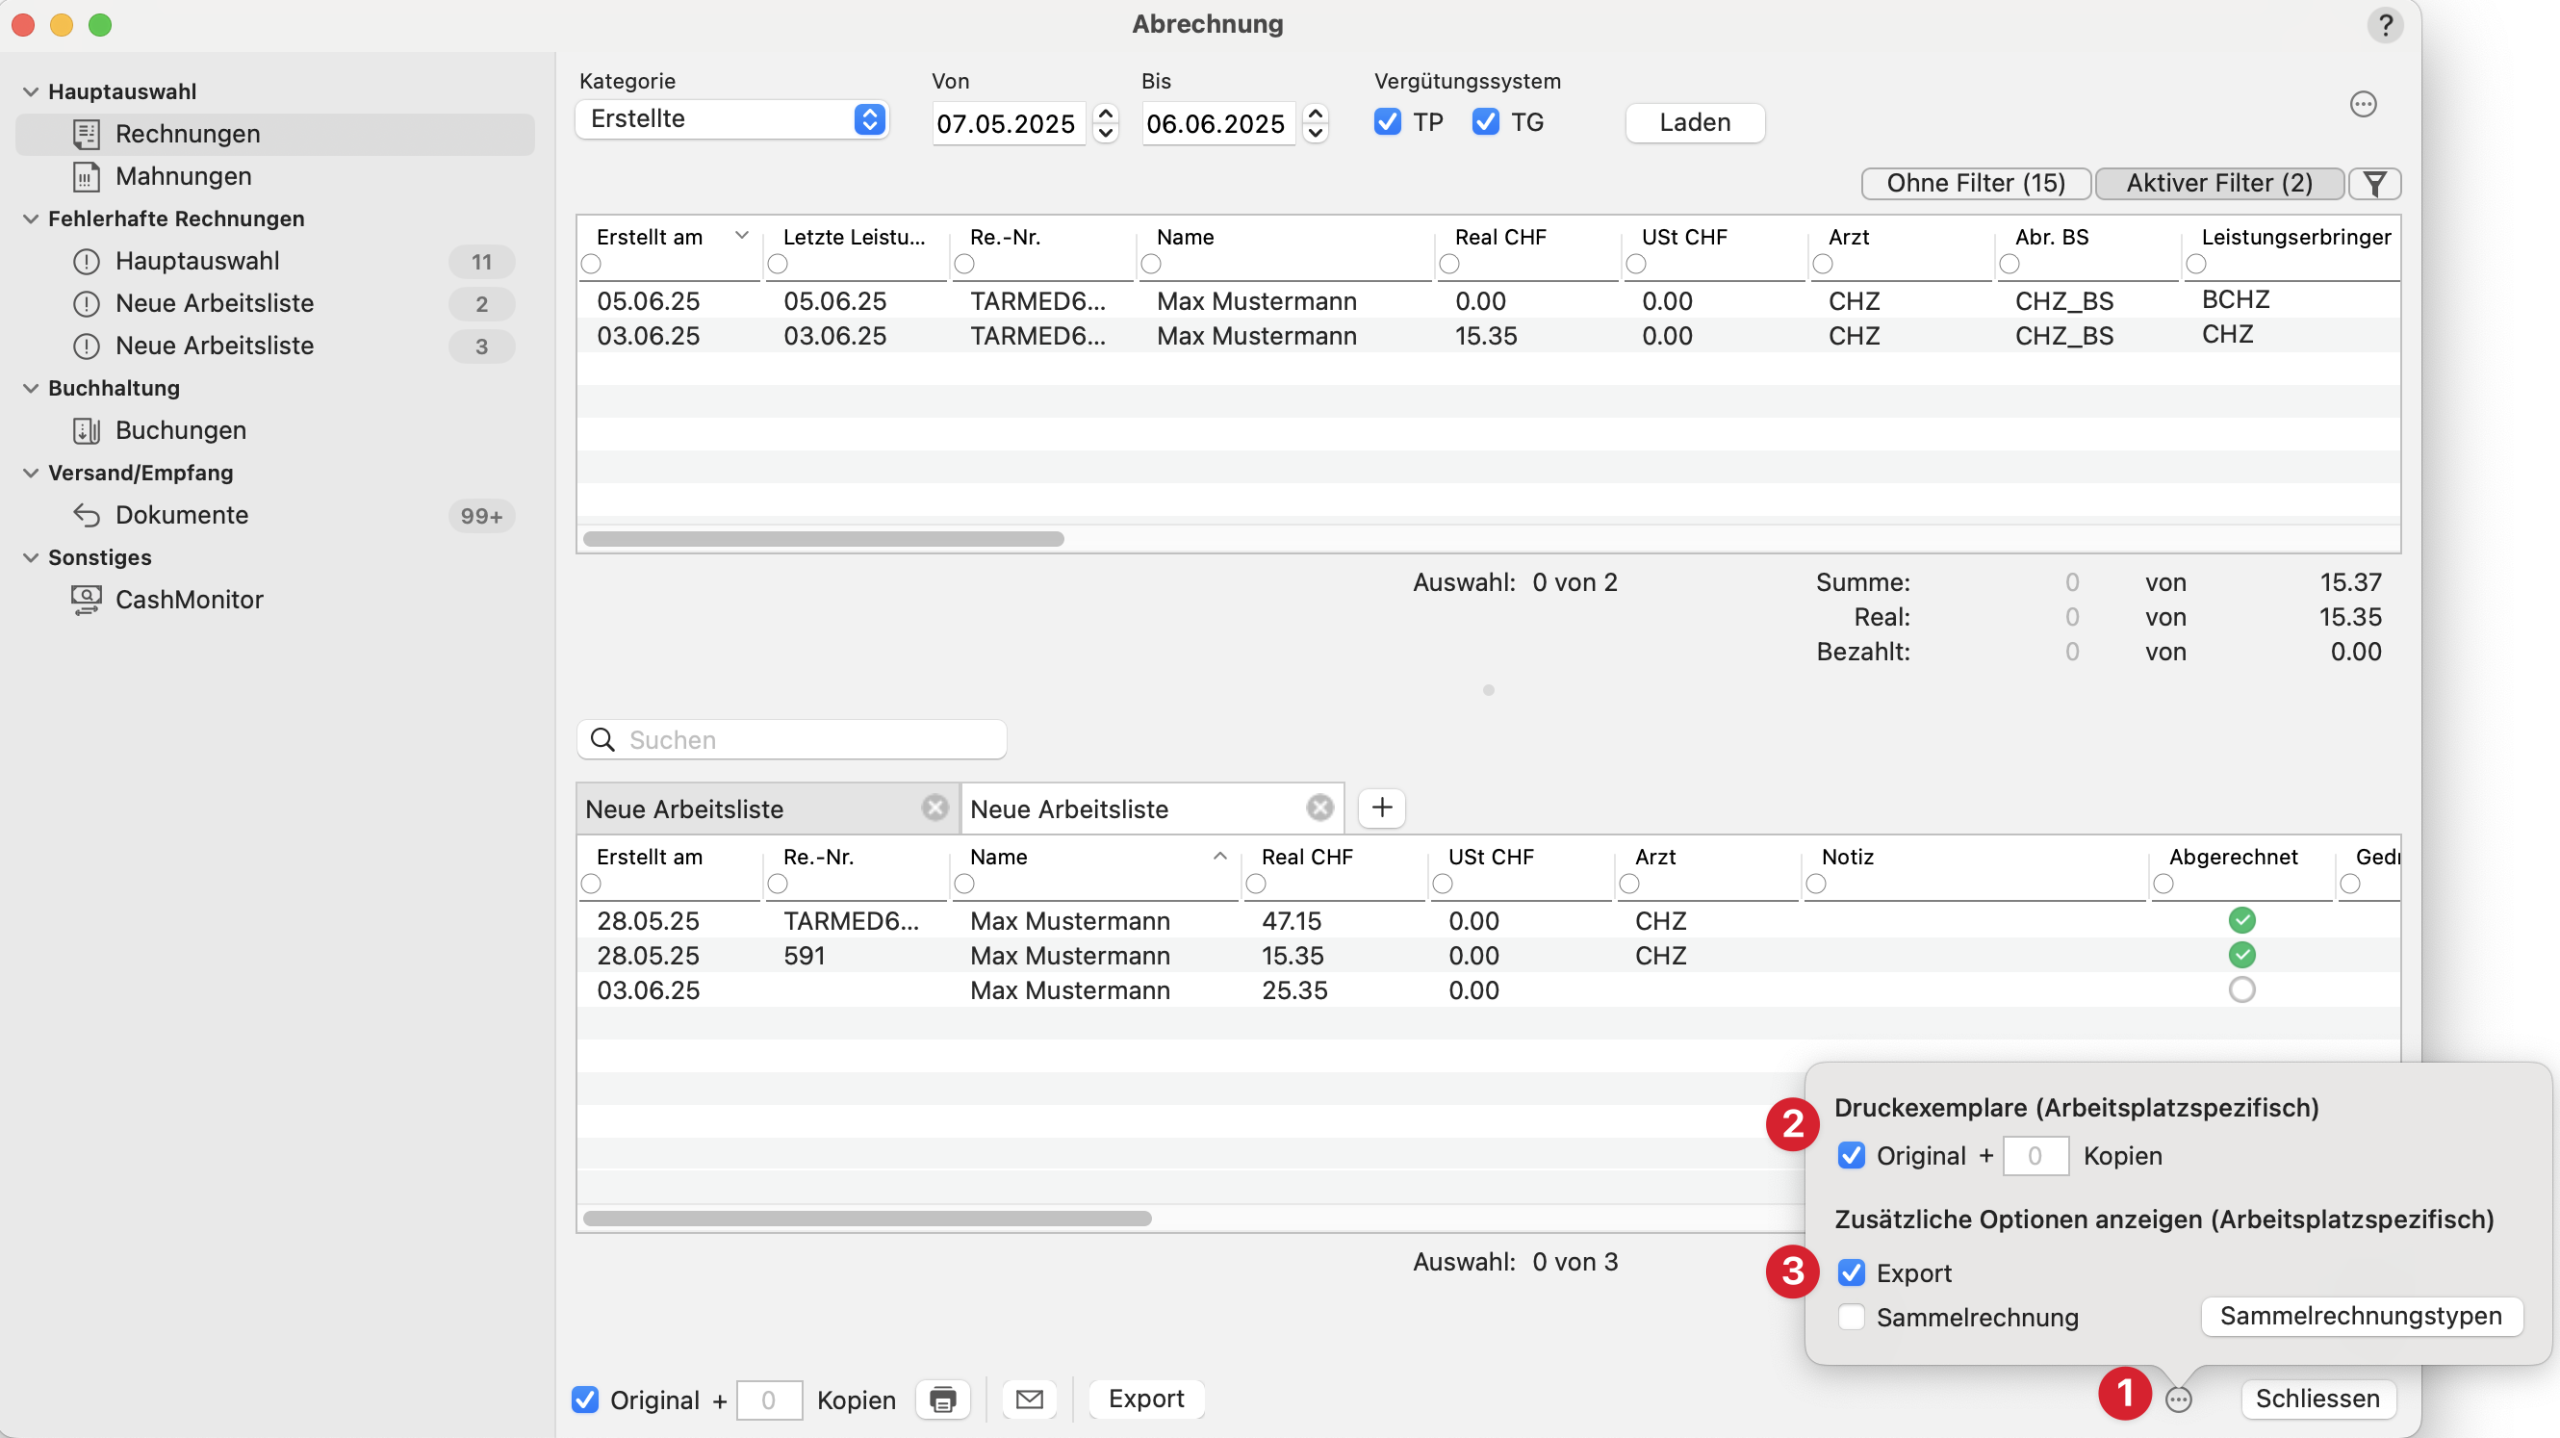Collapse the Fehlerhafte Rechnungen section
This screenshot has height=1438, width=2560.
pyautogui.click(x=31, y=219)
